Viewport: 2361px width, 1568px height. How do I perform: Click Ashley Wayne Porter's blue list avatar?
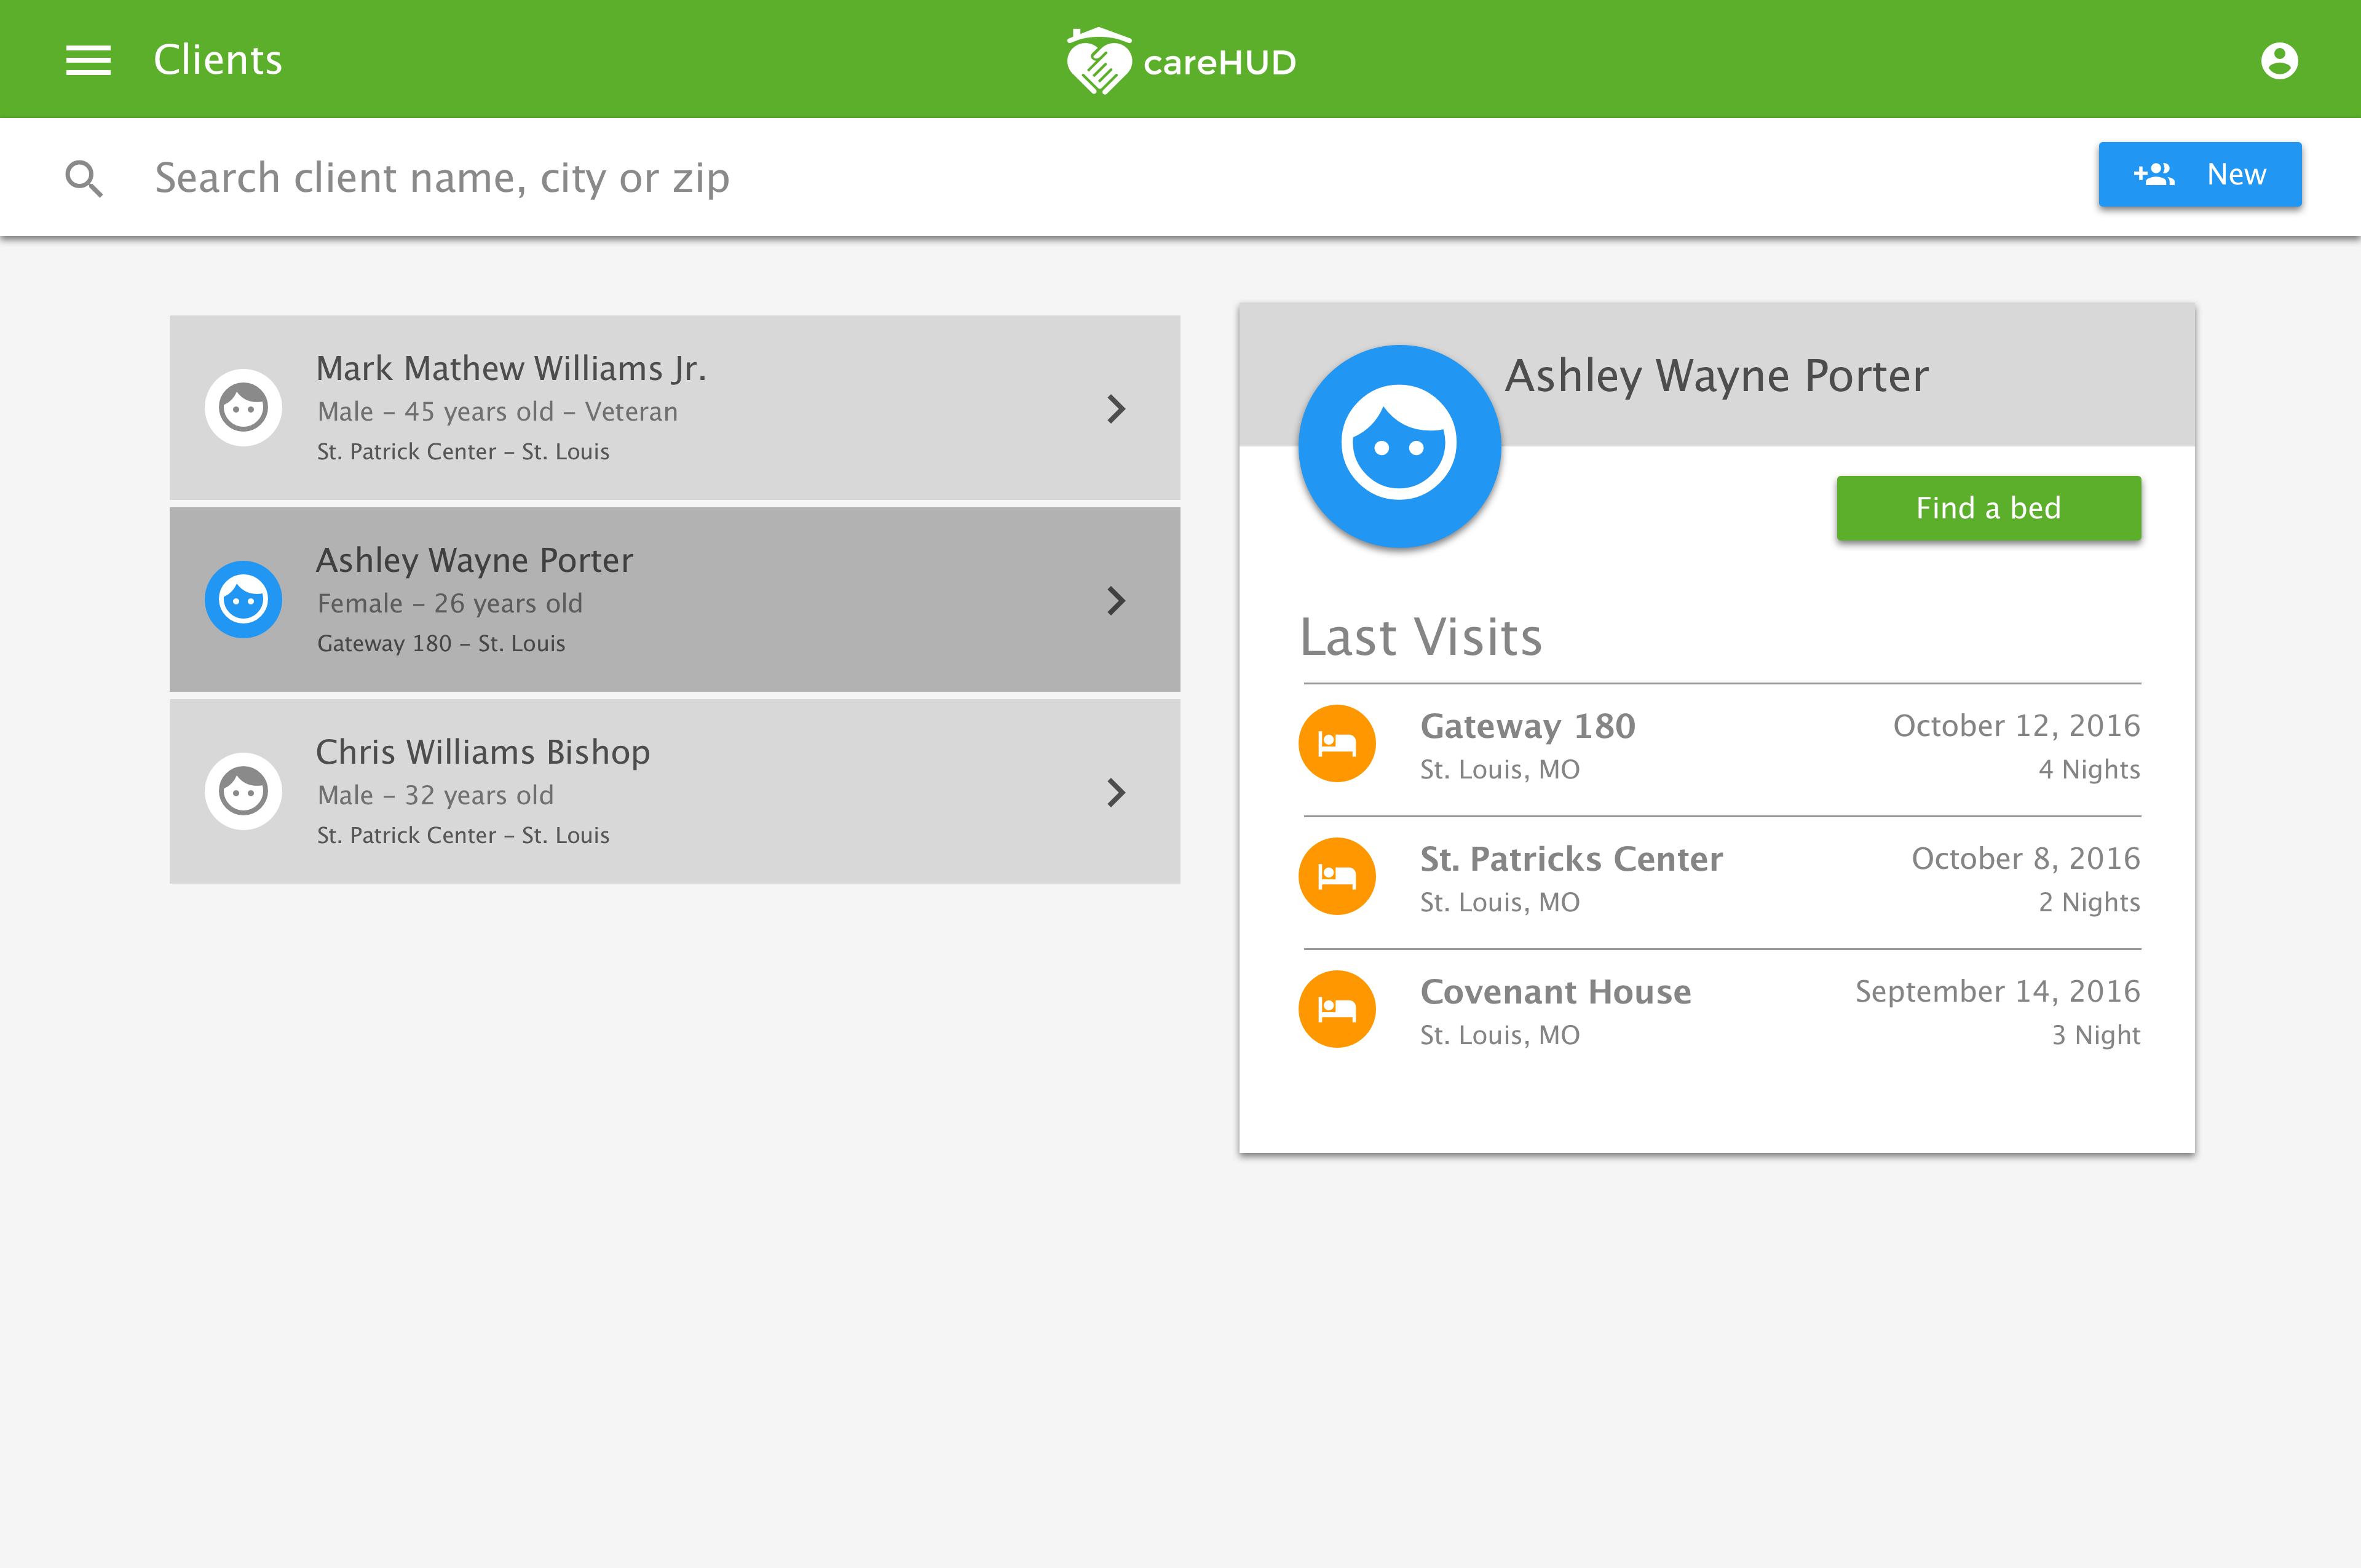coord(243,600)
